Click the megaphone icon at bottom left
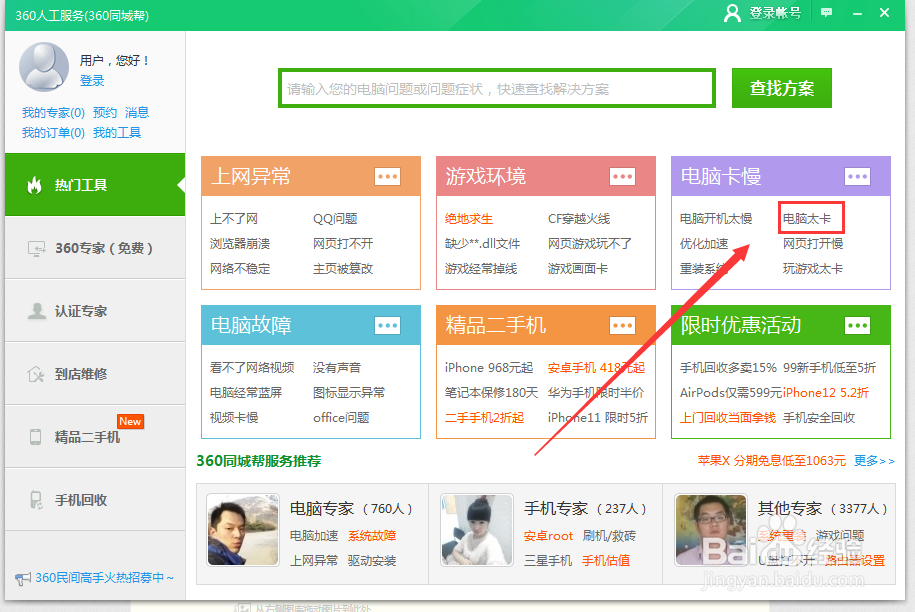The image size is (915, 612). (23, 578)
